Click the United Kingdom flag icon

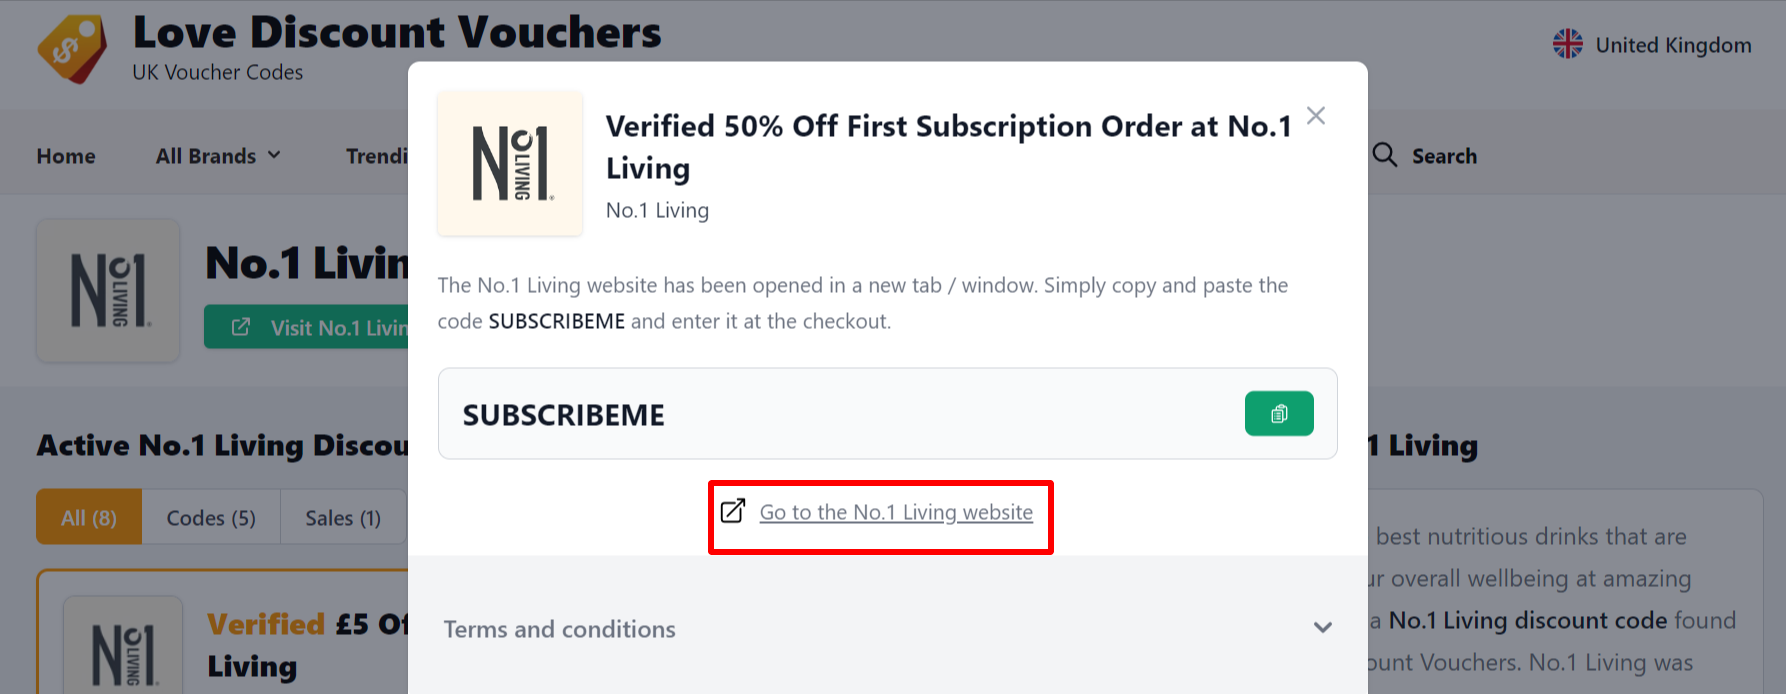click(1567, 44)
